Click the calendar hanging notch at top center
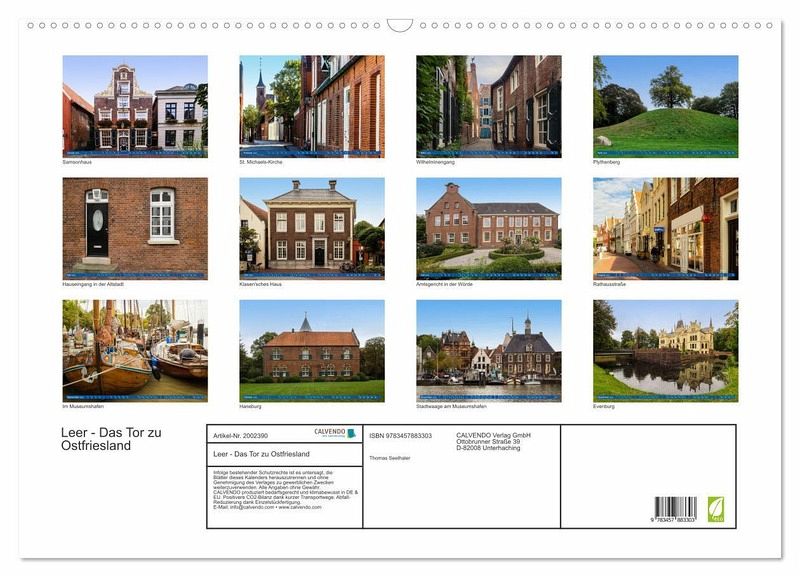Screen dimensions: 800x577 tap(400, 25)
